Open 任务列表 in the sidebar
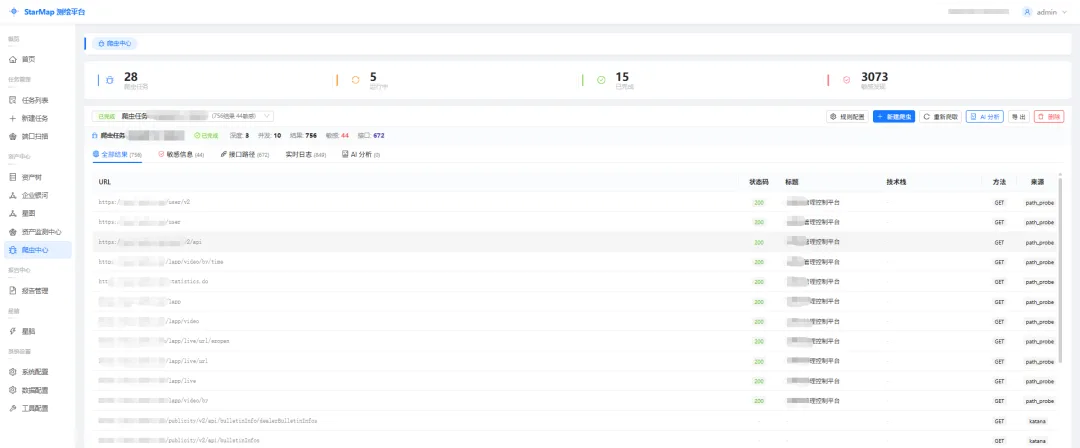This screenshot has width=1080, height=448. 38,100
